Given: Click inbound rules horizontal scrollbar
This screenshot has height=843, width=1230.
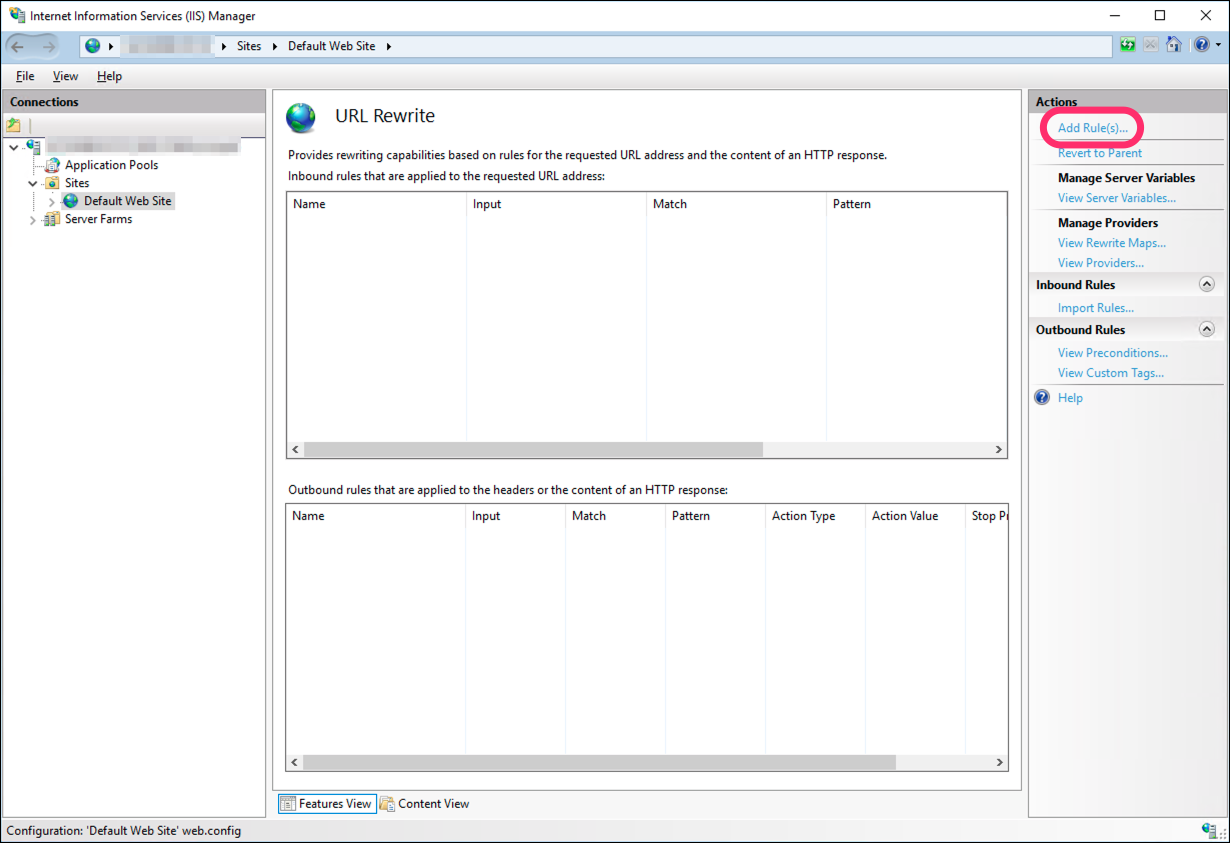Looking at the screenshot, I should (533, 450).
